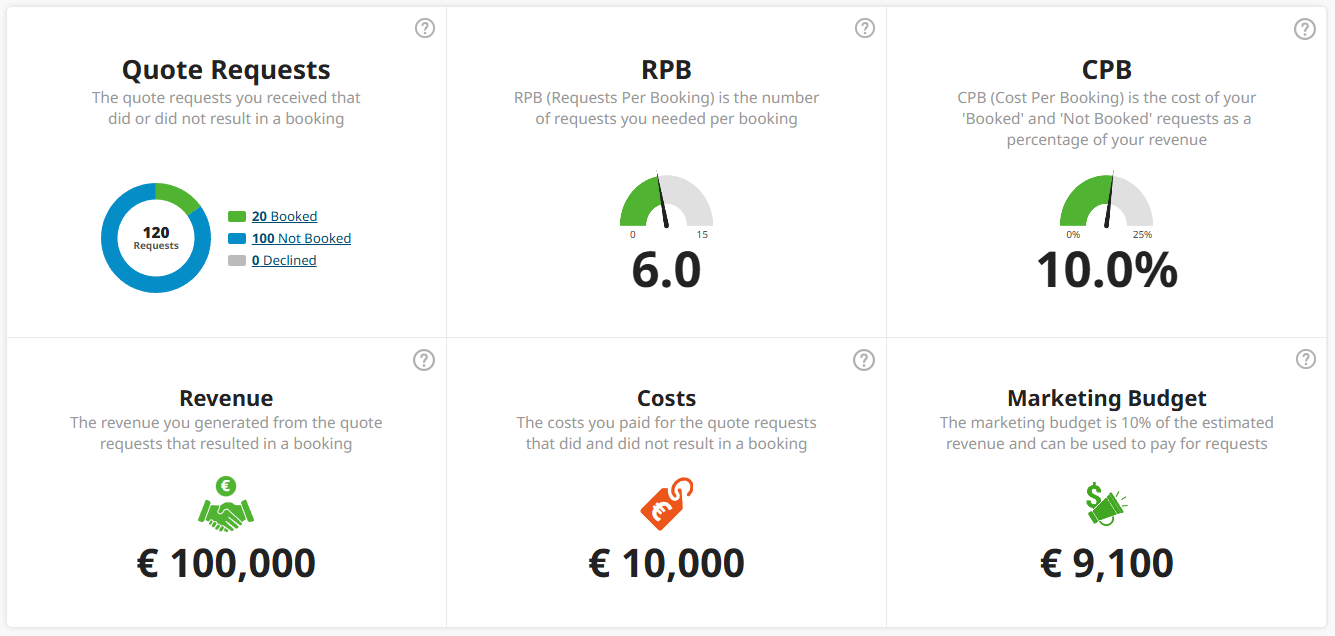The image size is (1335, 636).
Task: Open the Costs help icon
Action: coord(864,359)
